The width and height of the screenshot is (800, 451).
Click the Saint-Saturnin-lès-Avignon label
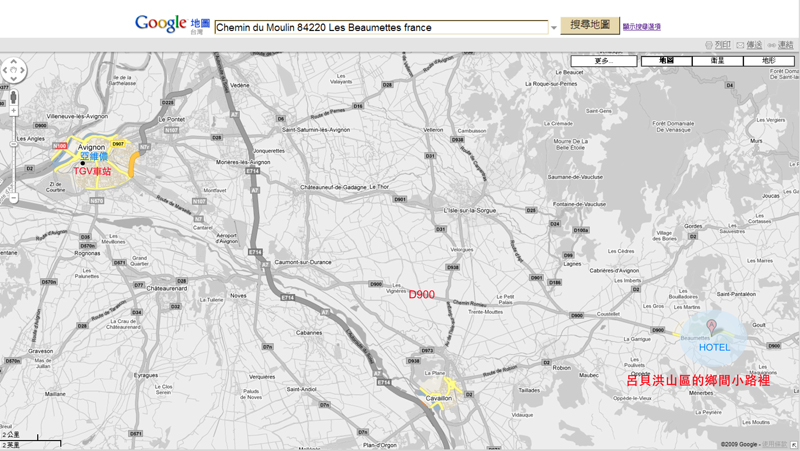(316, 130)
